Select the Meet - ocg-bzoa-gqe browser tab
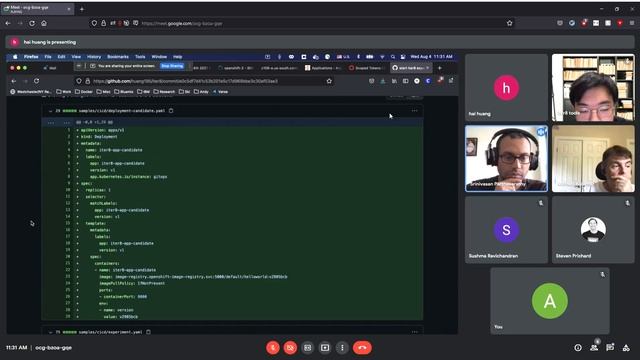The image size is (640, 360). (x=38, y=9)
